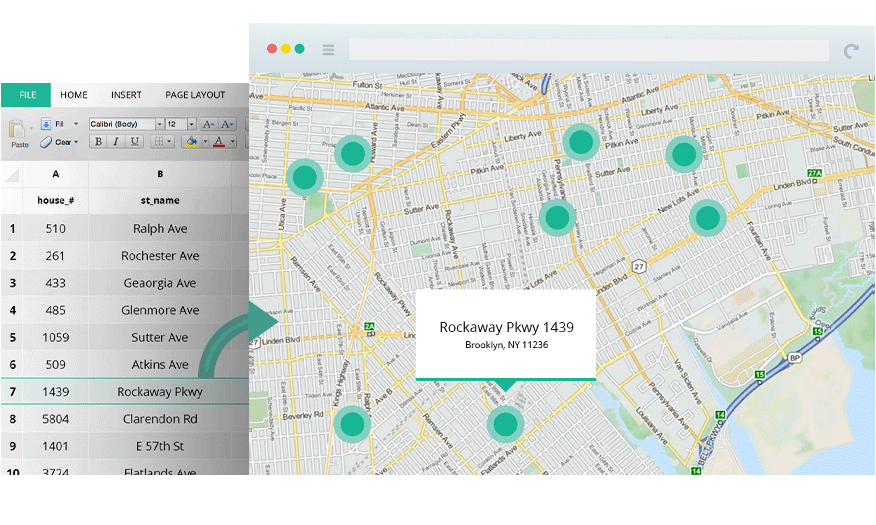Open the font size dropdown arrow
Image resolution: width=876 pixels, height=525 pixels.
(x=192, y=124)
